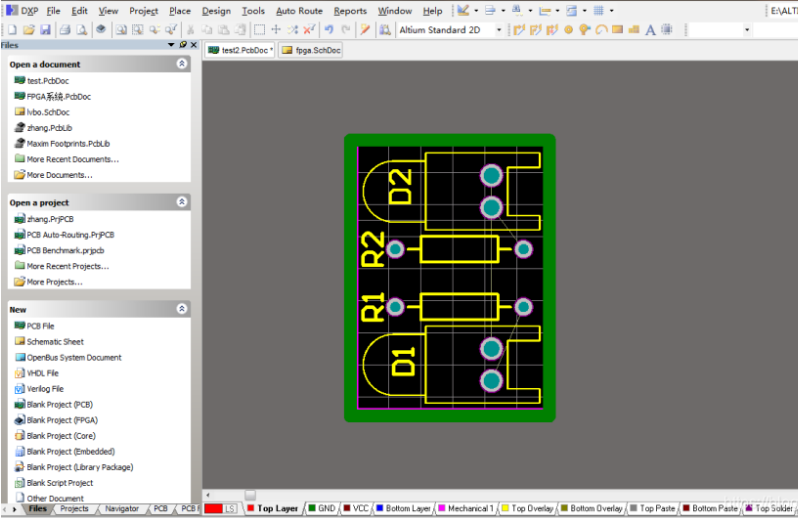The width and height of the screenshot is (798, 518).
Task: Select the Place Fill rectangle tool
Action: (617, 30)
